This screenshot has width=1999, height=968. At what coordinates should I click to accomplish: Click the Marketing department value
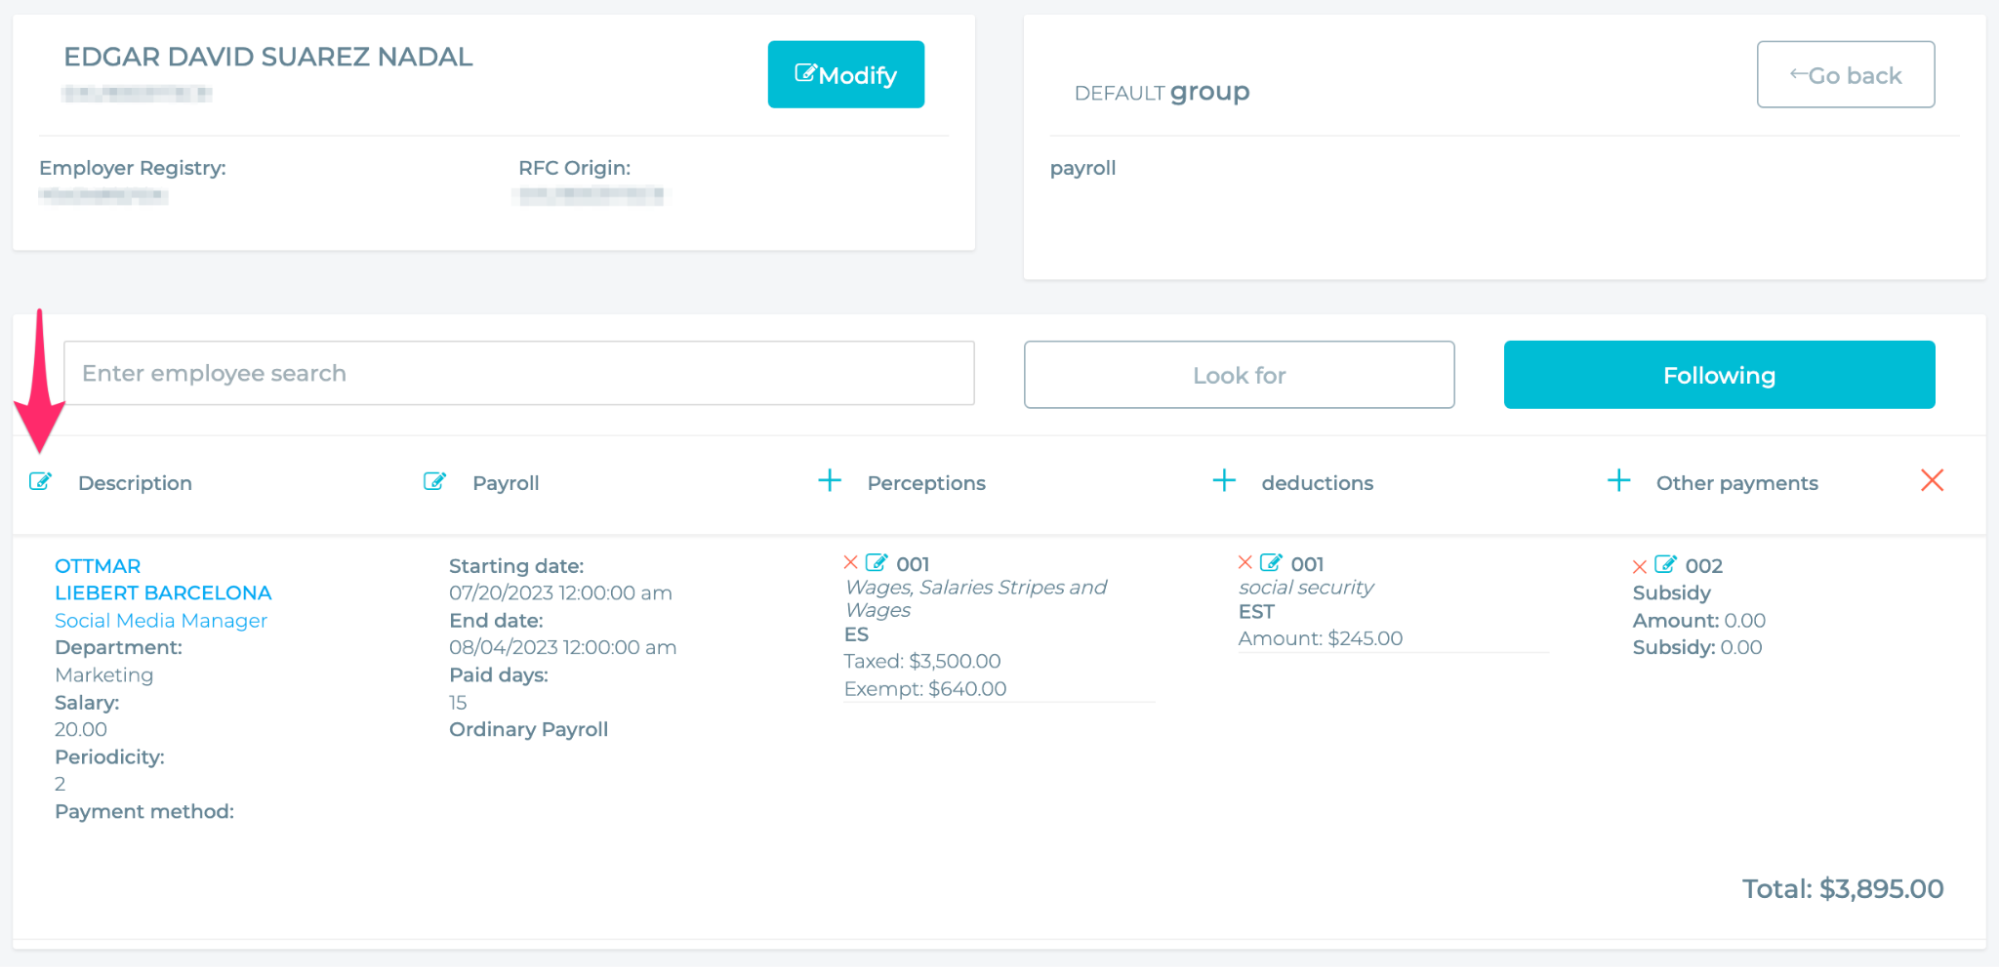(104, 676)
